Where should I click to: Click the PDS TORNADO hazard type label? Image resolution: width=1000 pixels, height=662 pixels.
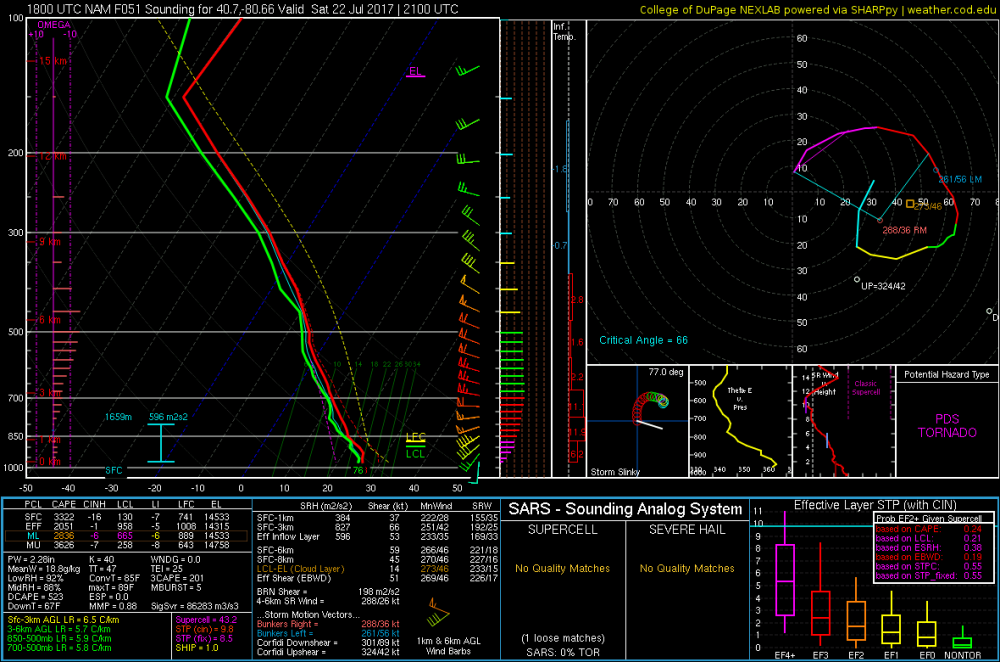945,426
